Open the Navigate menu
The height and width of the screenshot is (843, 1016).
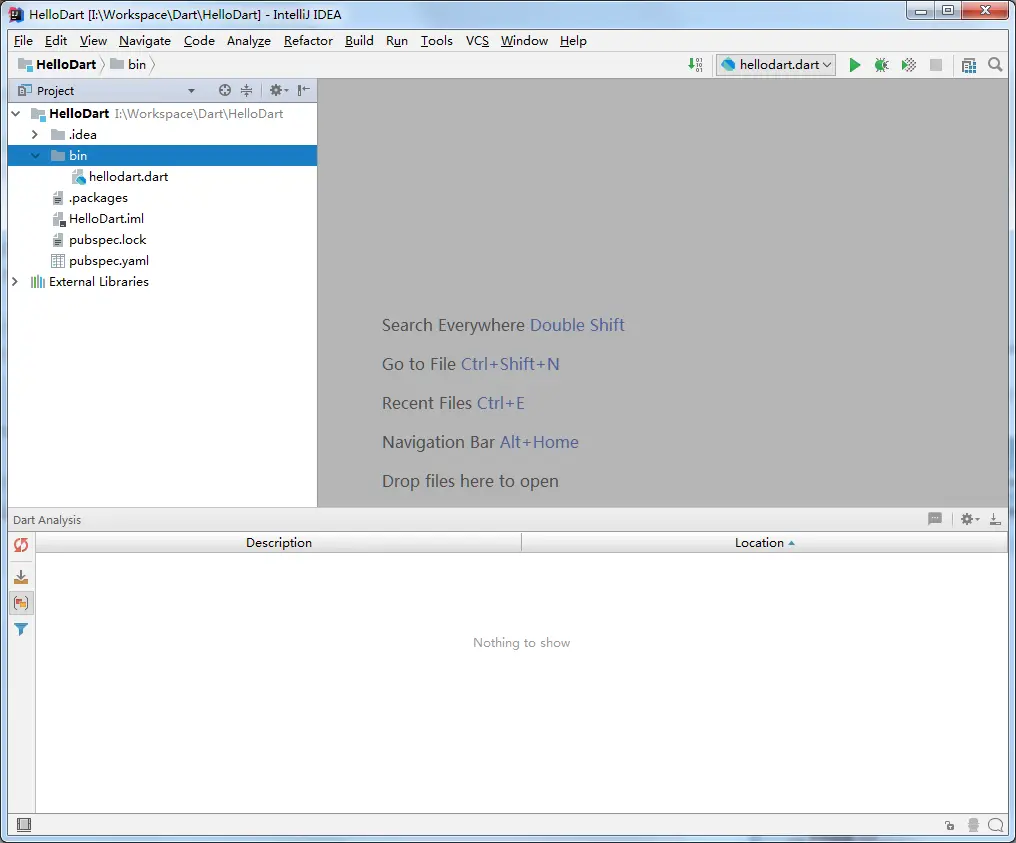pyautogui.click(x=145, y=41)
